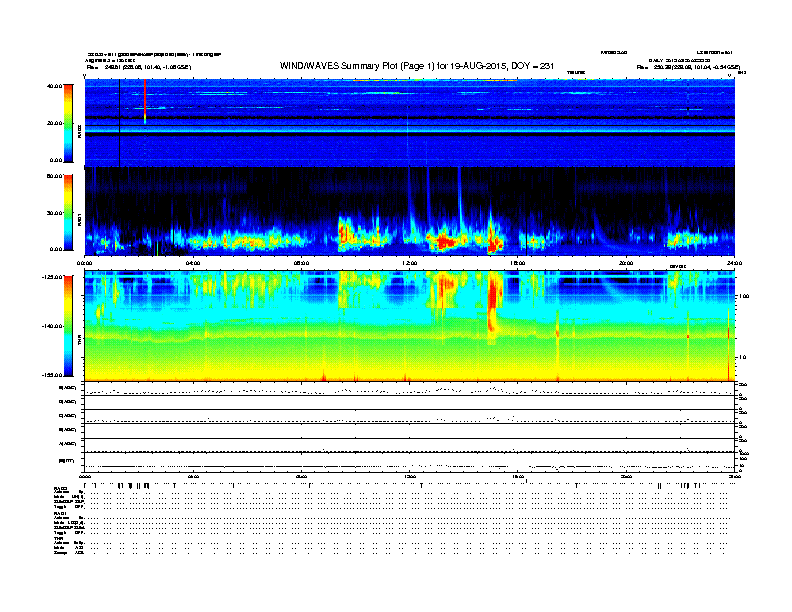The image size is (792, 612).
Task: Click the -140.00 label on third panel scale
Action: pos(50,326)
